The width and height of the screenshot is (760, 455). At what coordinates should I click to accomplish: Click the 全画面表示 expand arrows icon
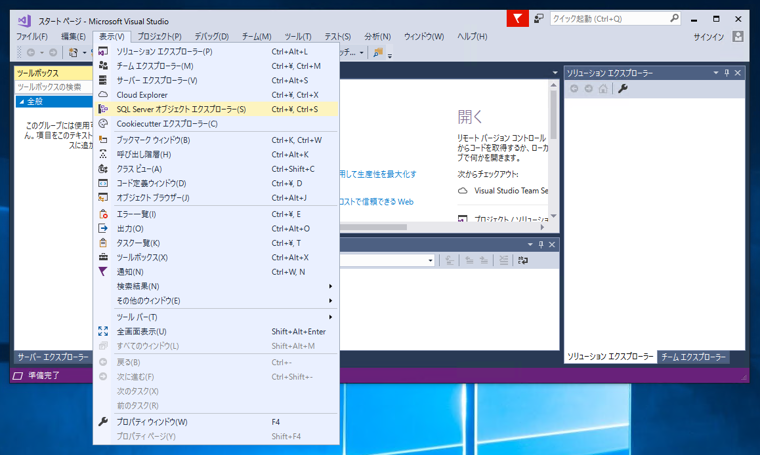tap(103, 331)
